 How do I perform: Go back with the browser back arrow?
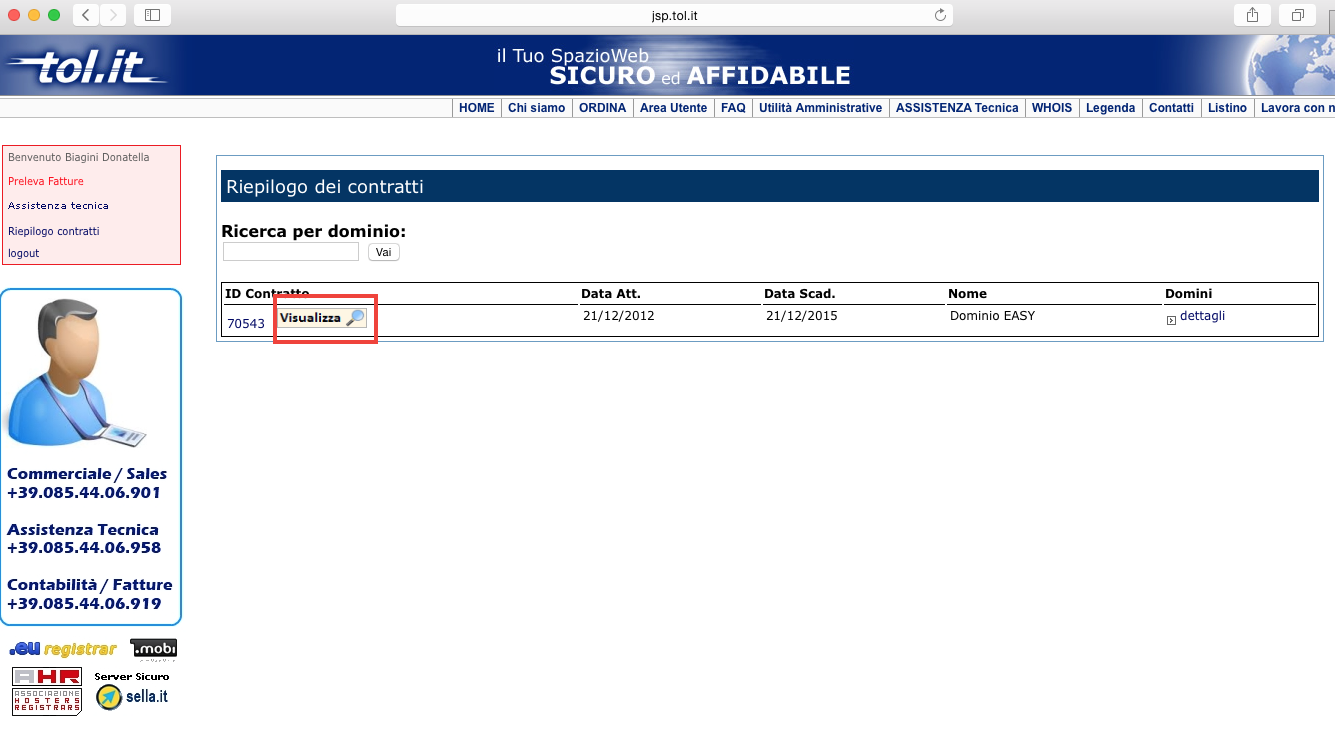[86, 15]
